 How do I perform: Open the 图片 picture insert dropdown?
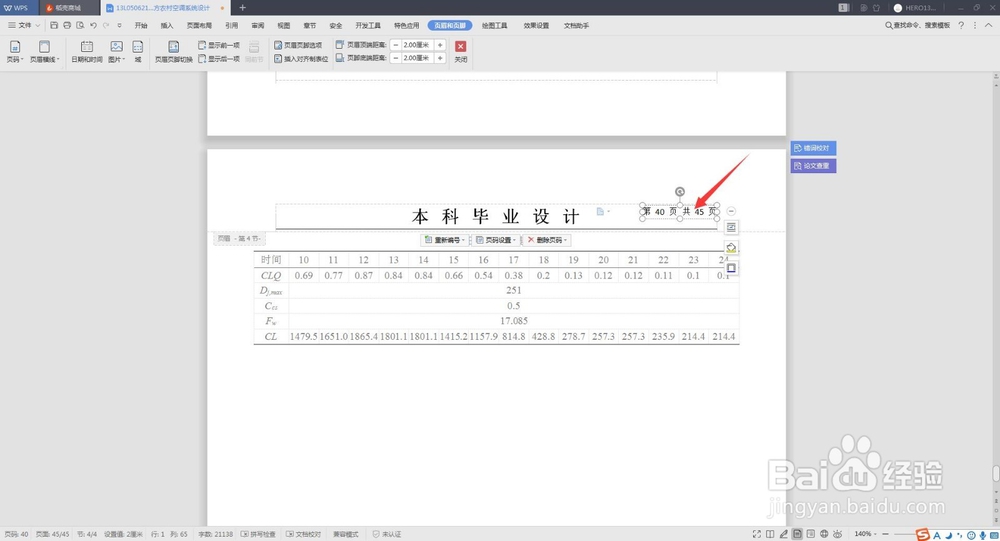[117, 51]
